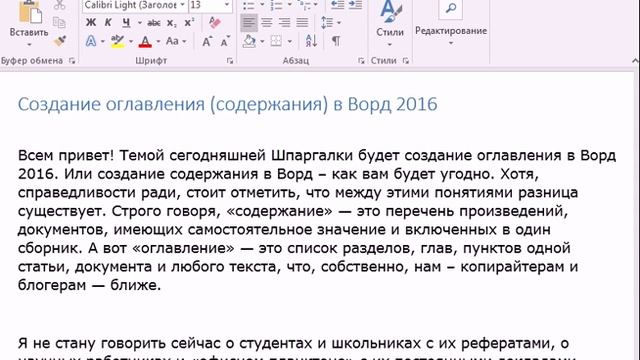Expand the font size dropdown arrow
Image resolution: width=640 pixels, height=360 pixels.
pyautogui.click(x=227, y=5)
